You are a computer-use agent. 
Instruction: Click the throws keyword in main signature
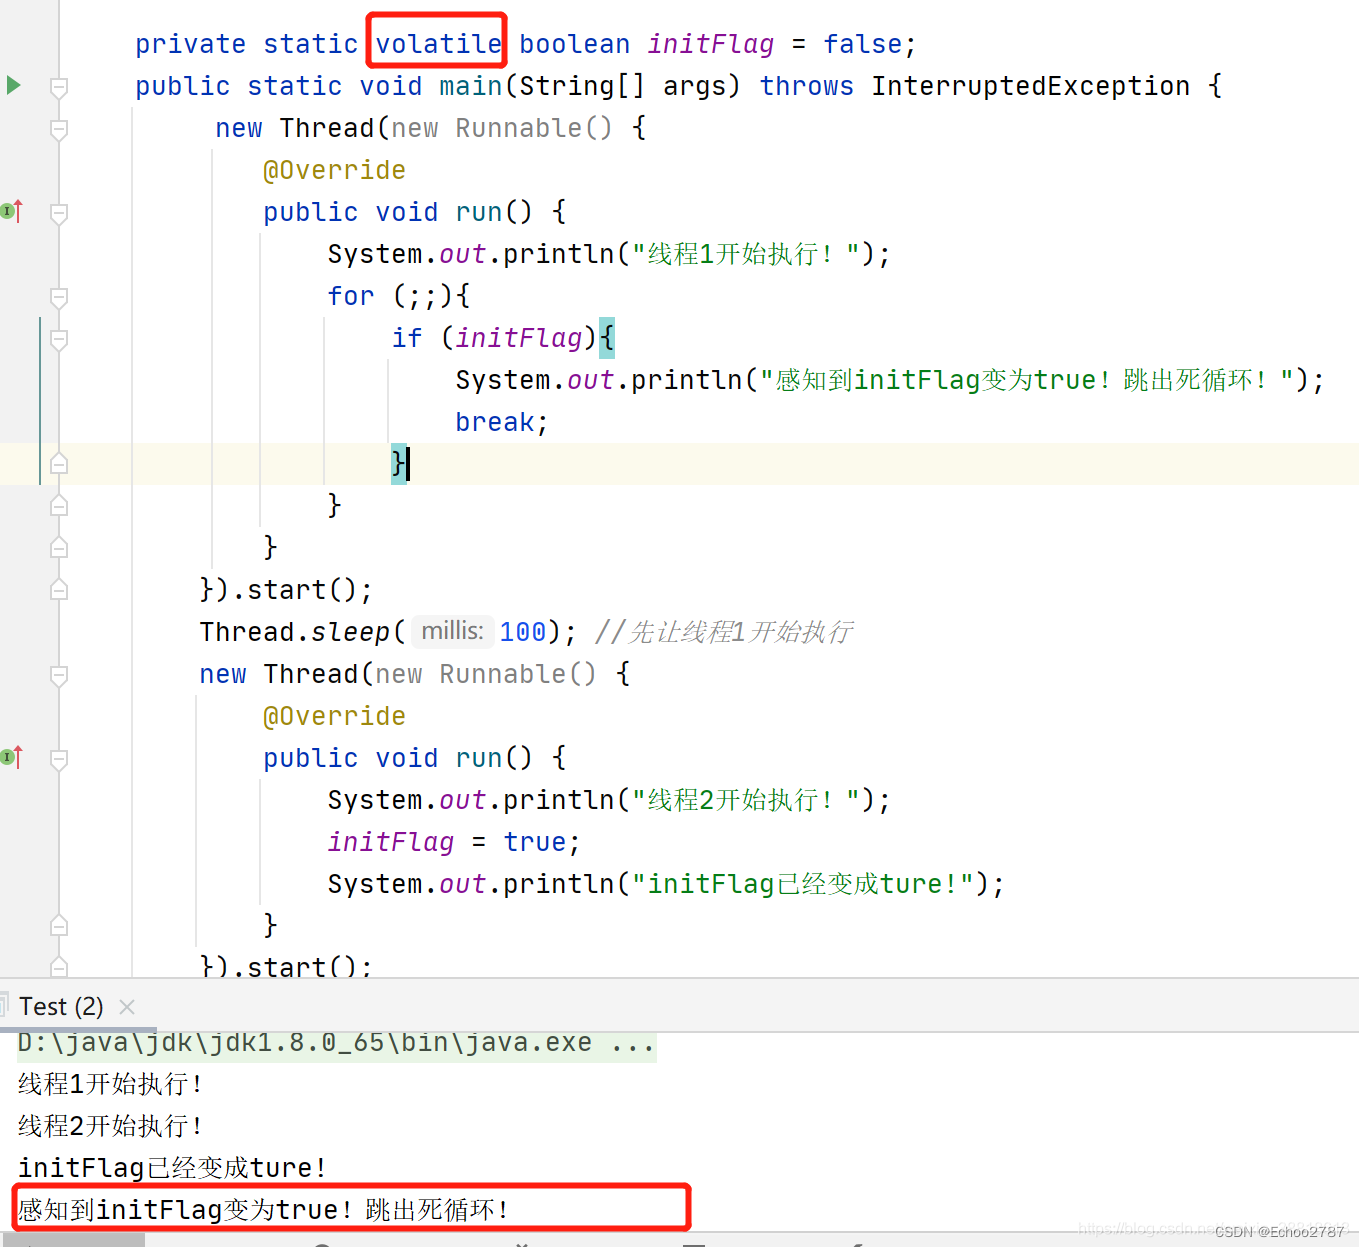coord(806,86)
